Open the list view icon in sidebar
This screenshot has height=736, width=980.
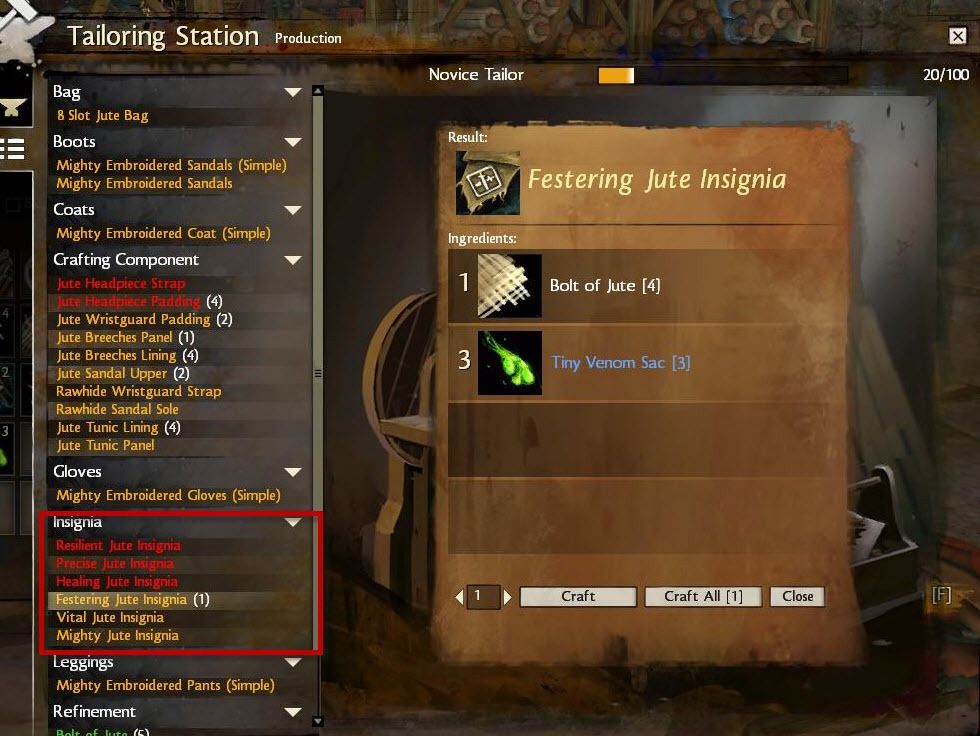12,149
